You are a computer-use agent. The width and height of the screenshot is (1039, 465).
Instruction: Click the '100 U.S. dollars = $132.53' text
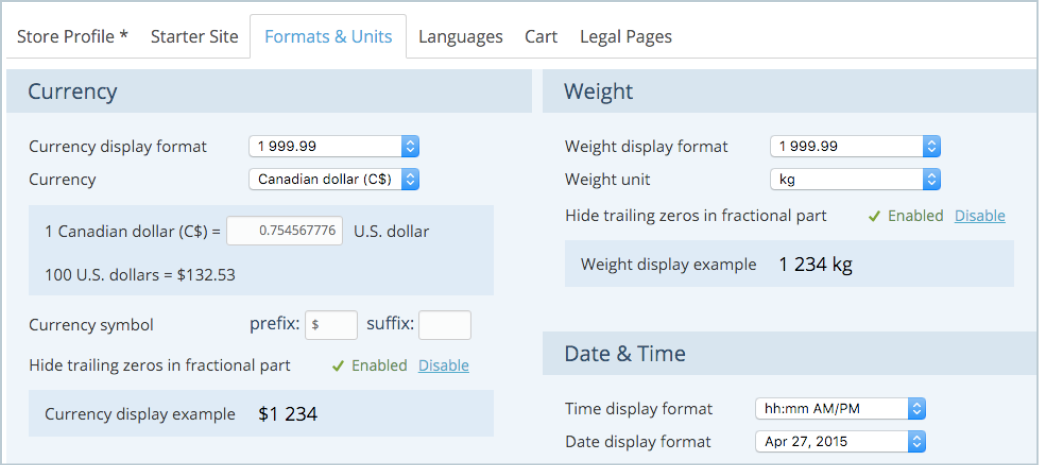tap(140, 274)
